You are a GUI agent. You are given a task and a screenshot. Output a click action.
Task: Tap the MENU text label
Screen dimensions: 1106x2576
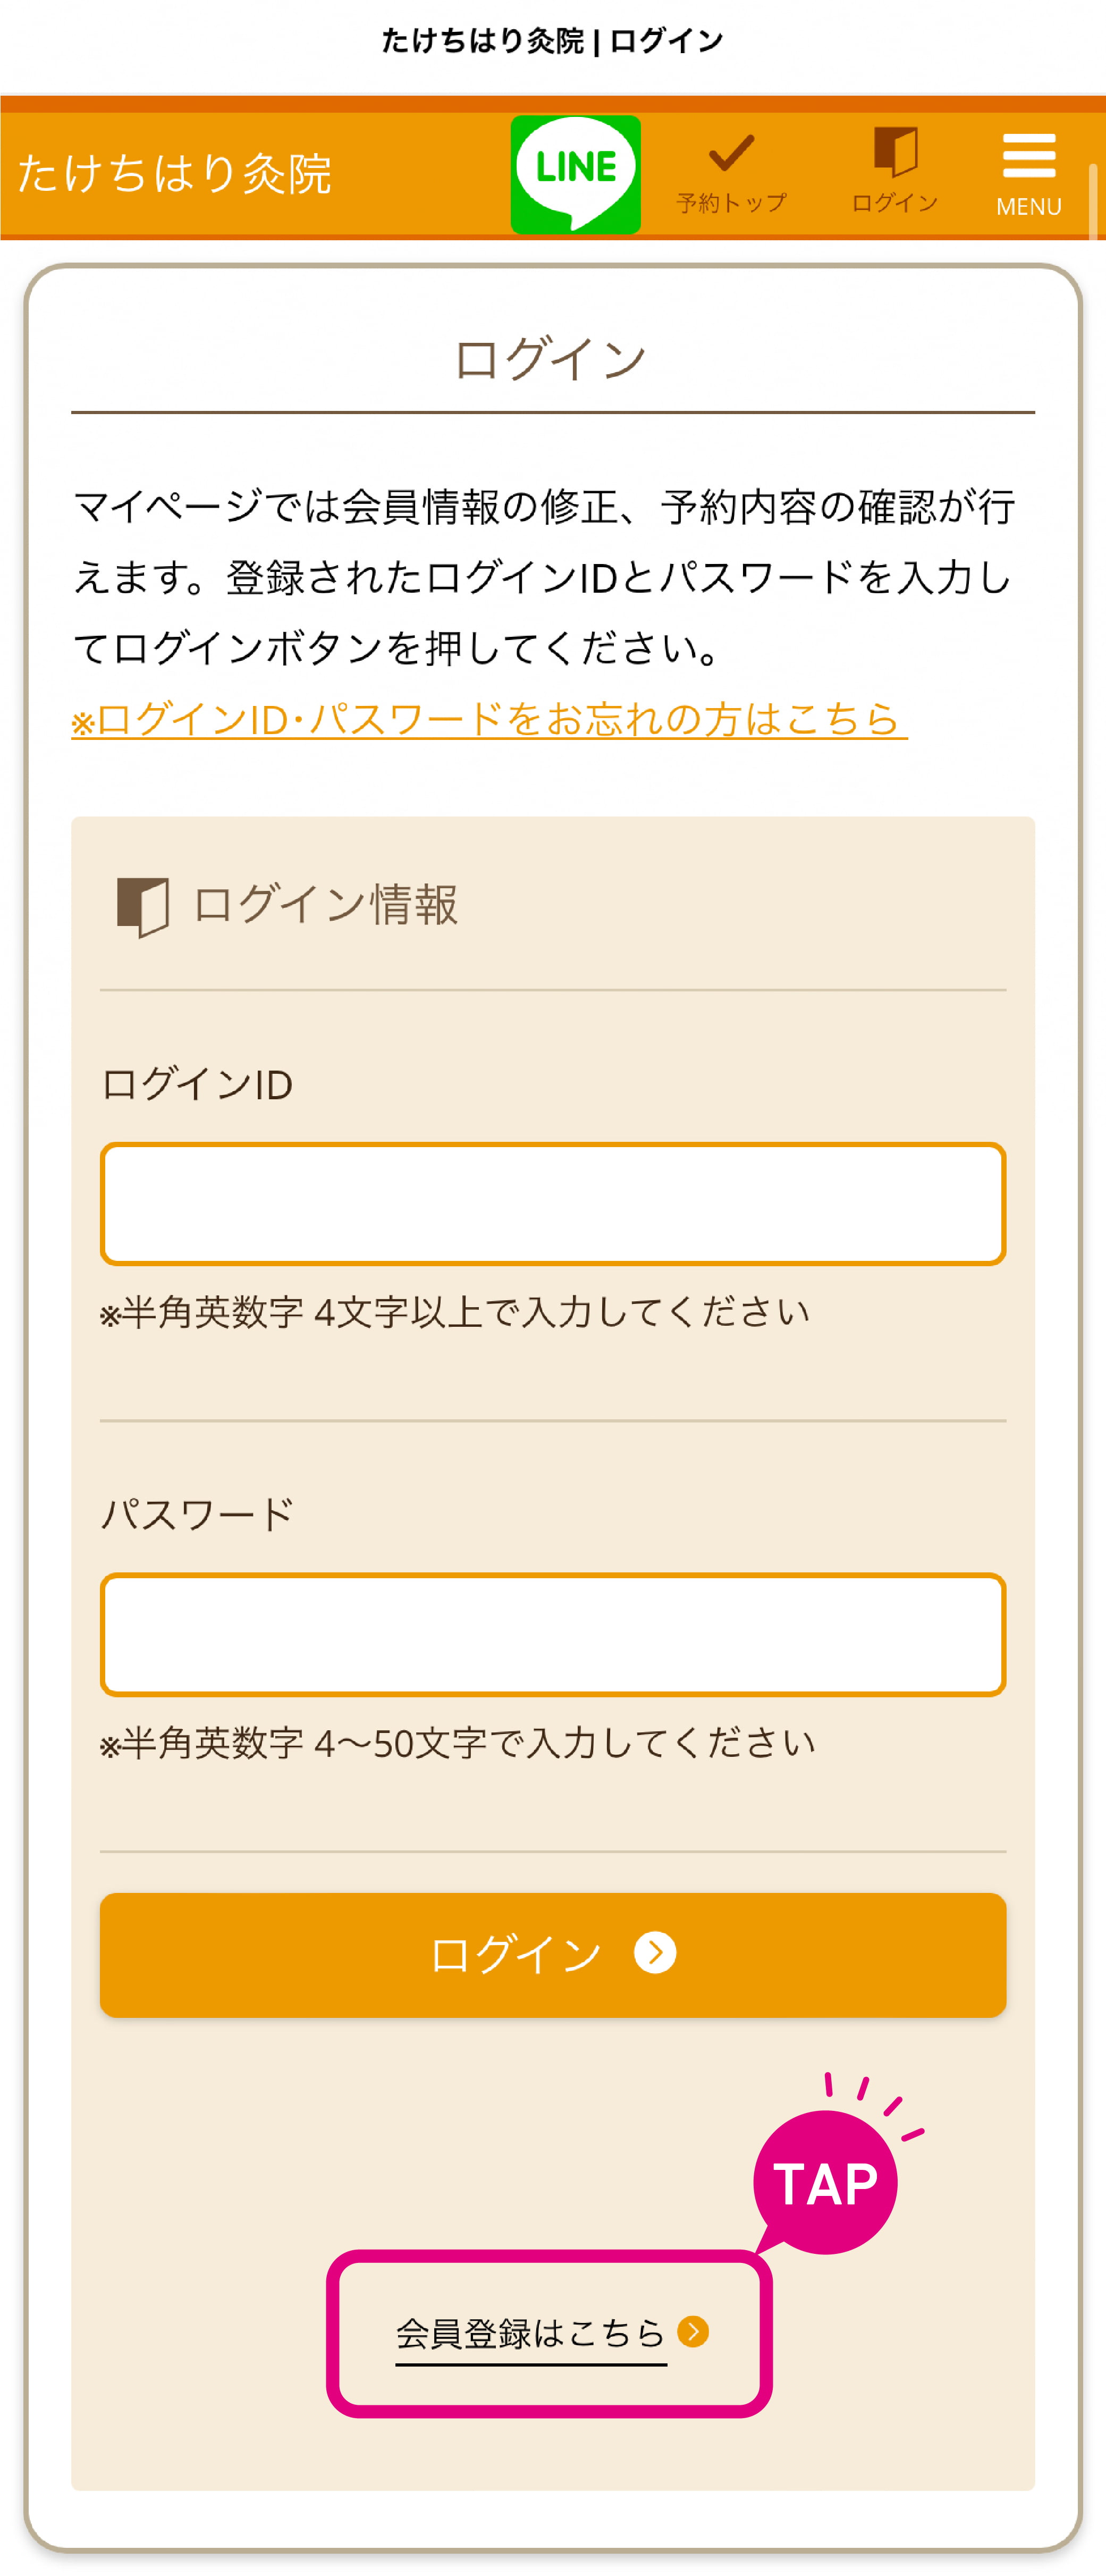[1029, 206]
